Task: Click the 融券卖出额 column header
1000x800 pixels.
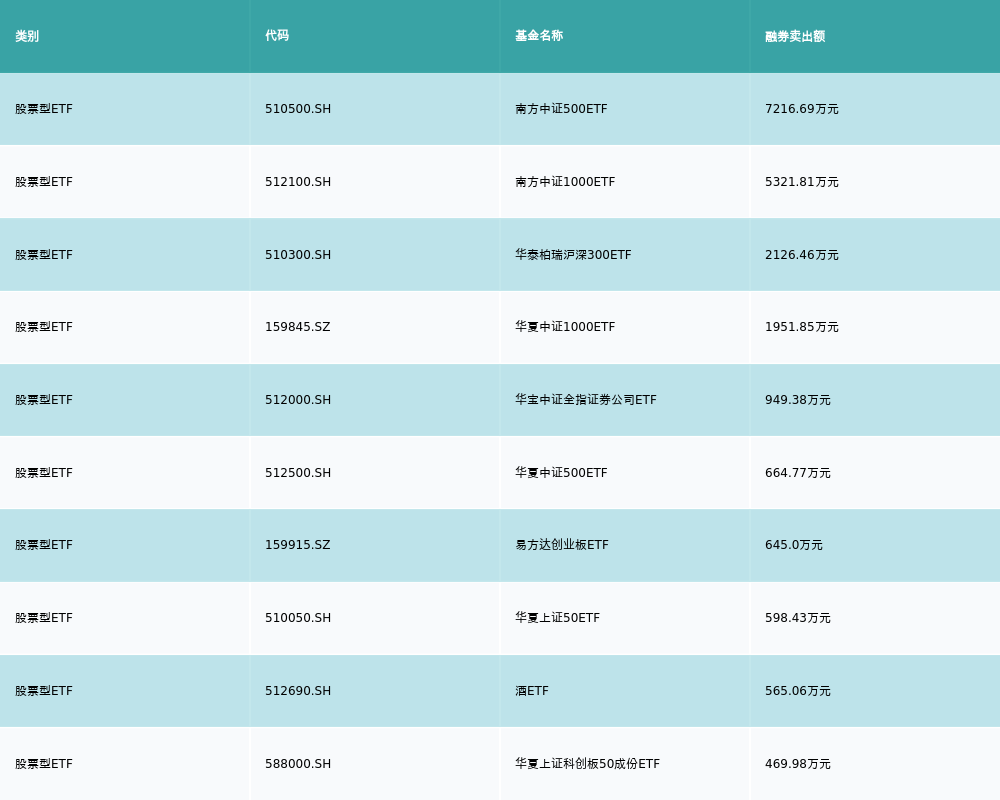Action: 795,36
